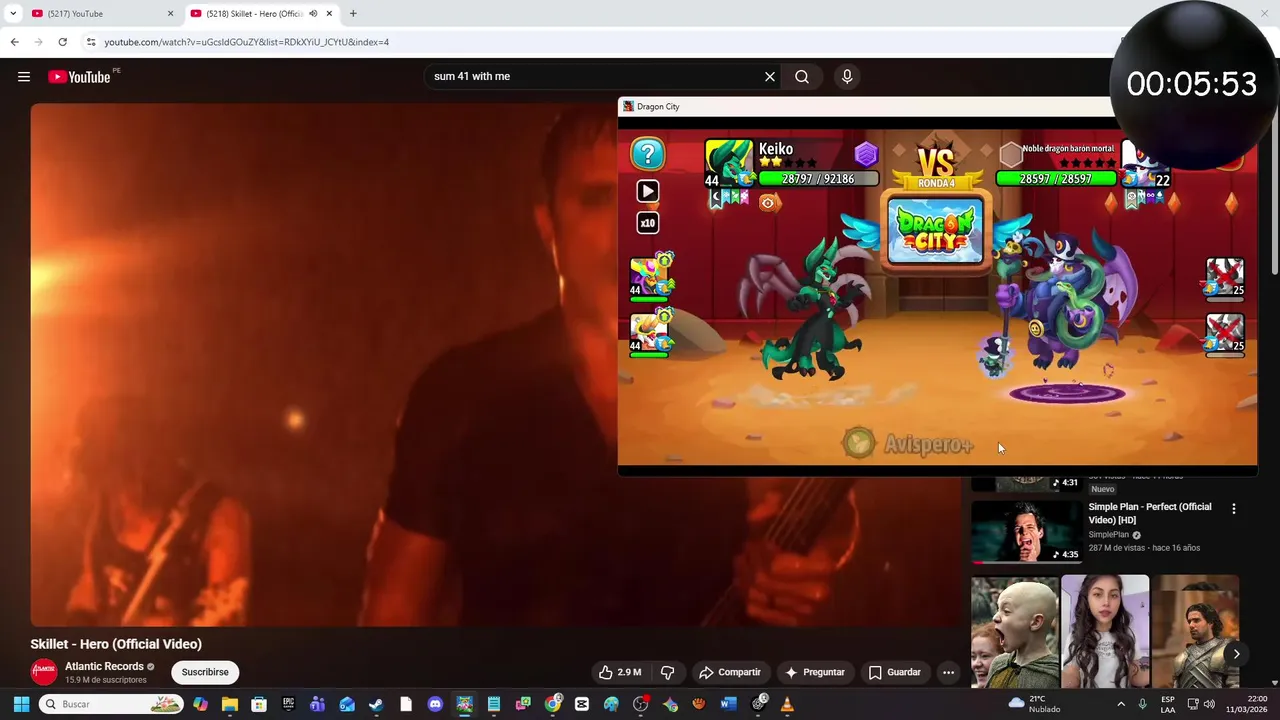Subscribe to Atlantic Records with Suscribirse
The width and height of the screenshot is (1280, 720).
pyautogui.click(x=205, y=672)
